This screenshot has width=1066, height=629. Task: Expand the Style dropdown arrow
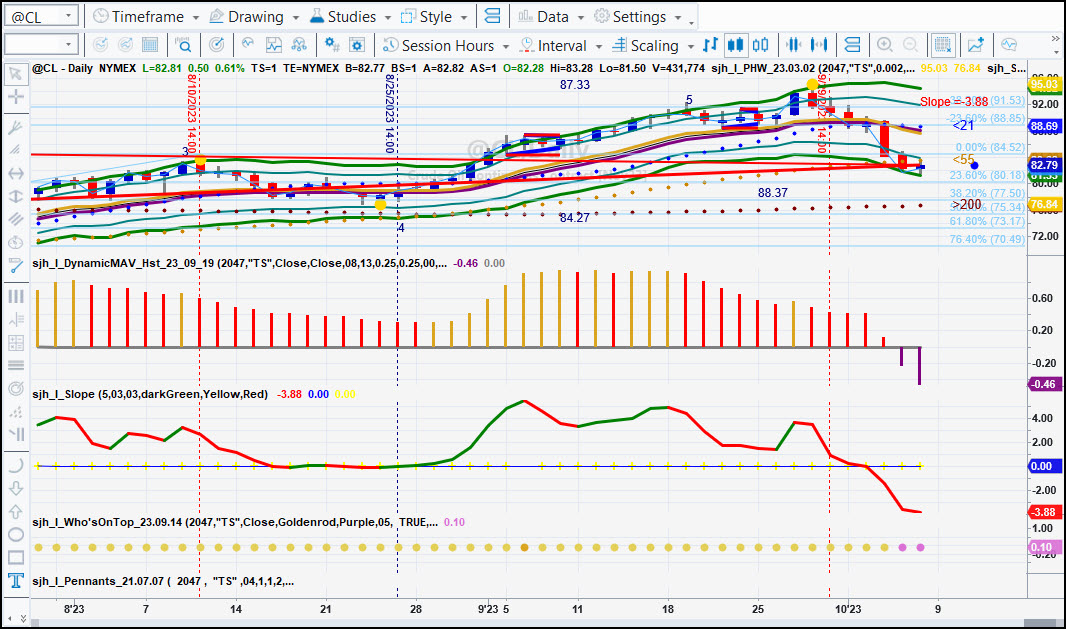click(464, 17)
